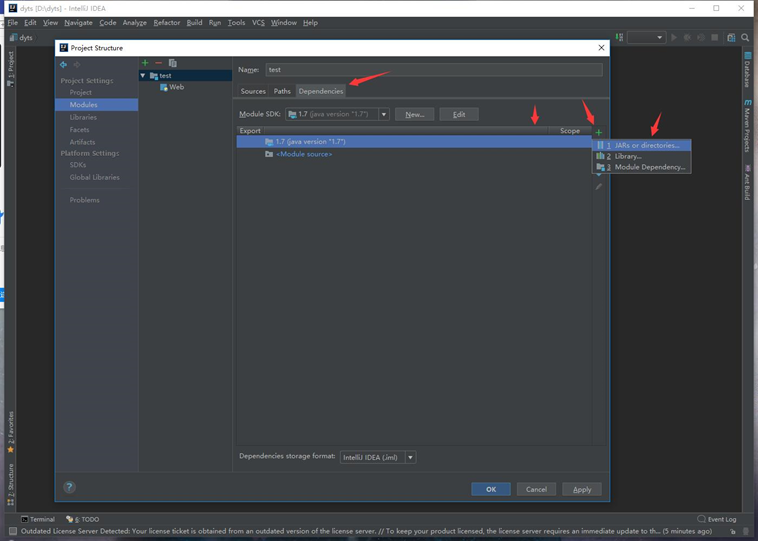Viewport: 758px width, 541px height.
Task: Switch to the Paths tab
Action: pyautogui.click(x=282, y=91)
